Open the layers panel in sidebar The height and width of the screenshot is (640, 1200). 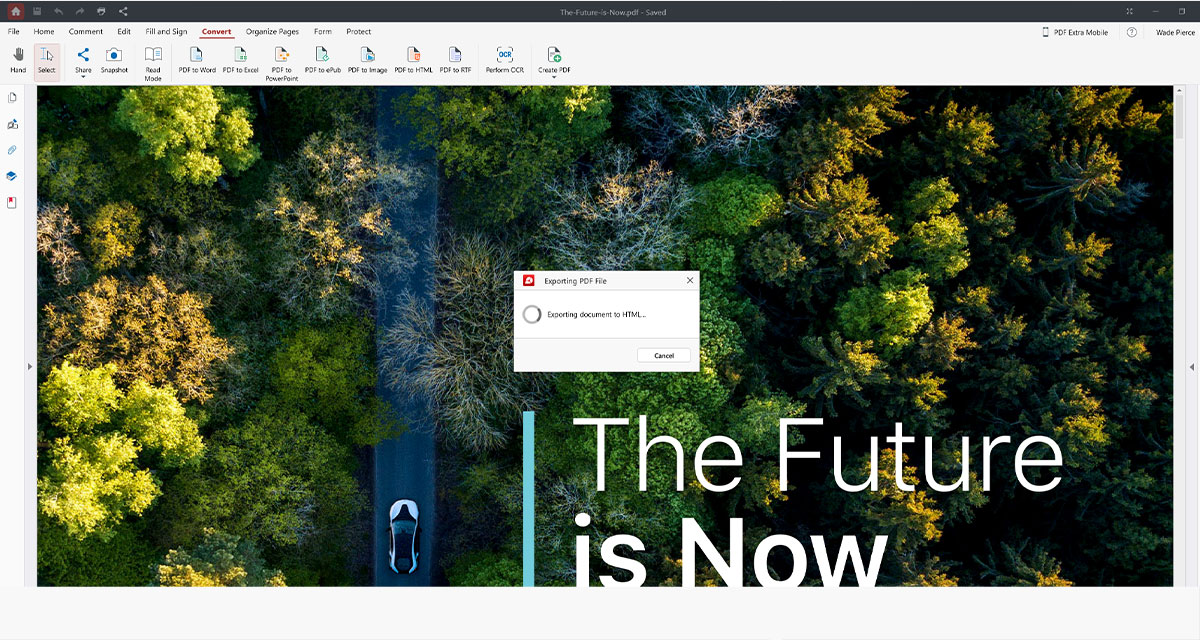click(x=13, y=176)
